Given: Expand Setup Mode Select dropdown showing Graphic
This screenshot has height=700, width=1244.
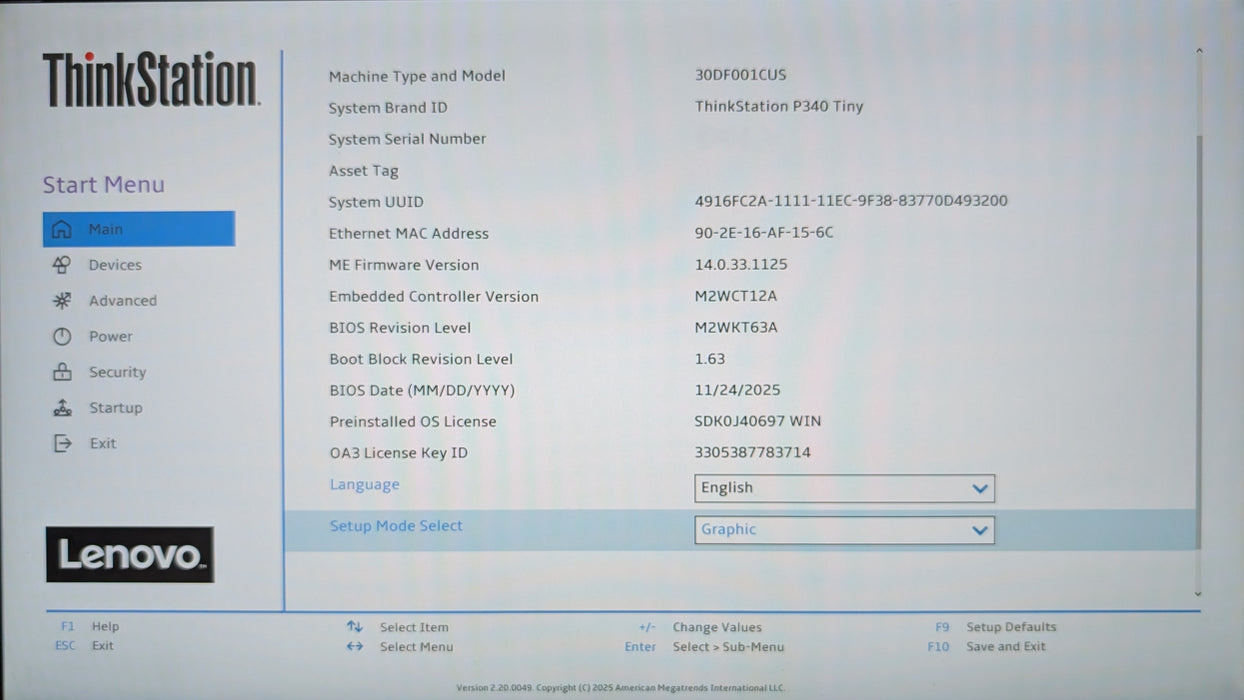Looking at the screenshot, I should [x=844, y=530].
